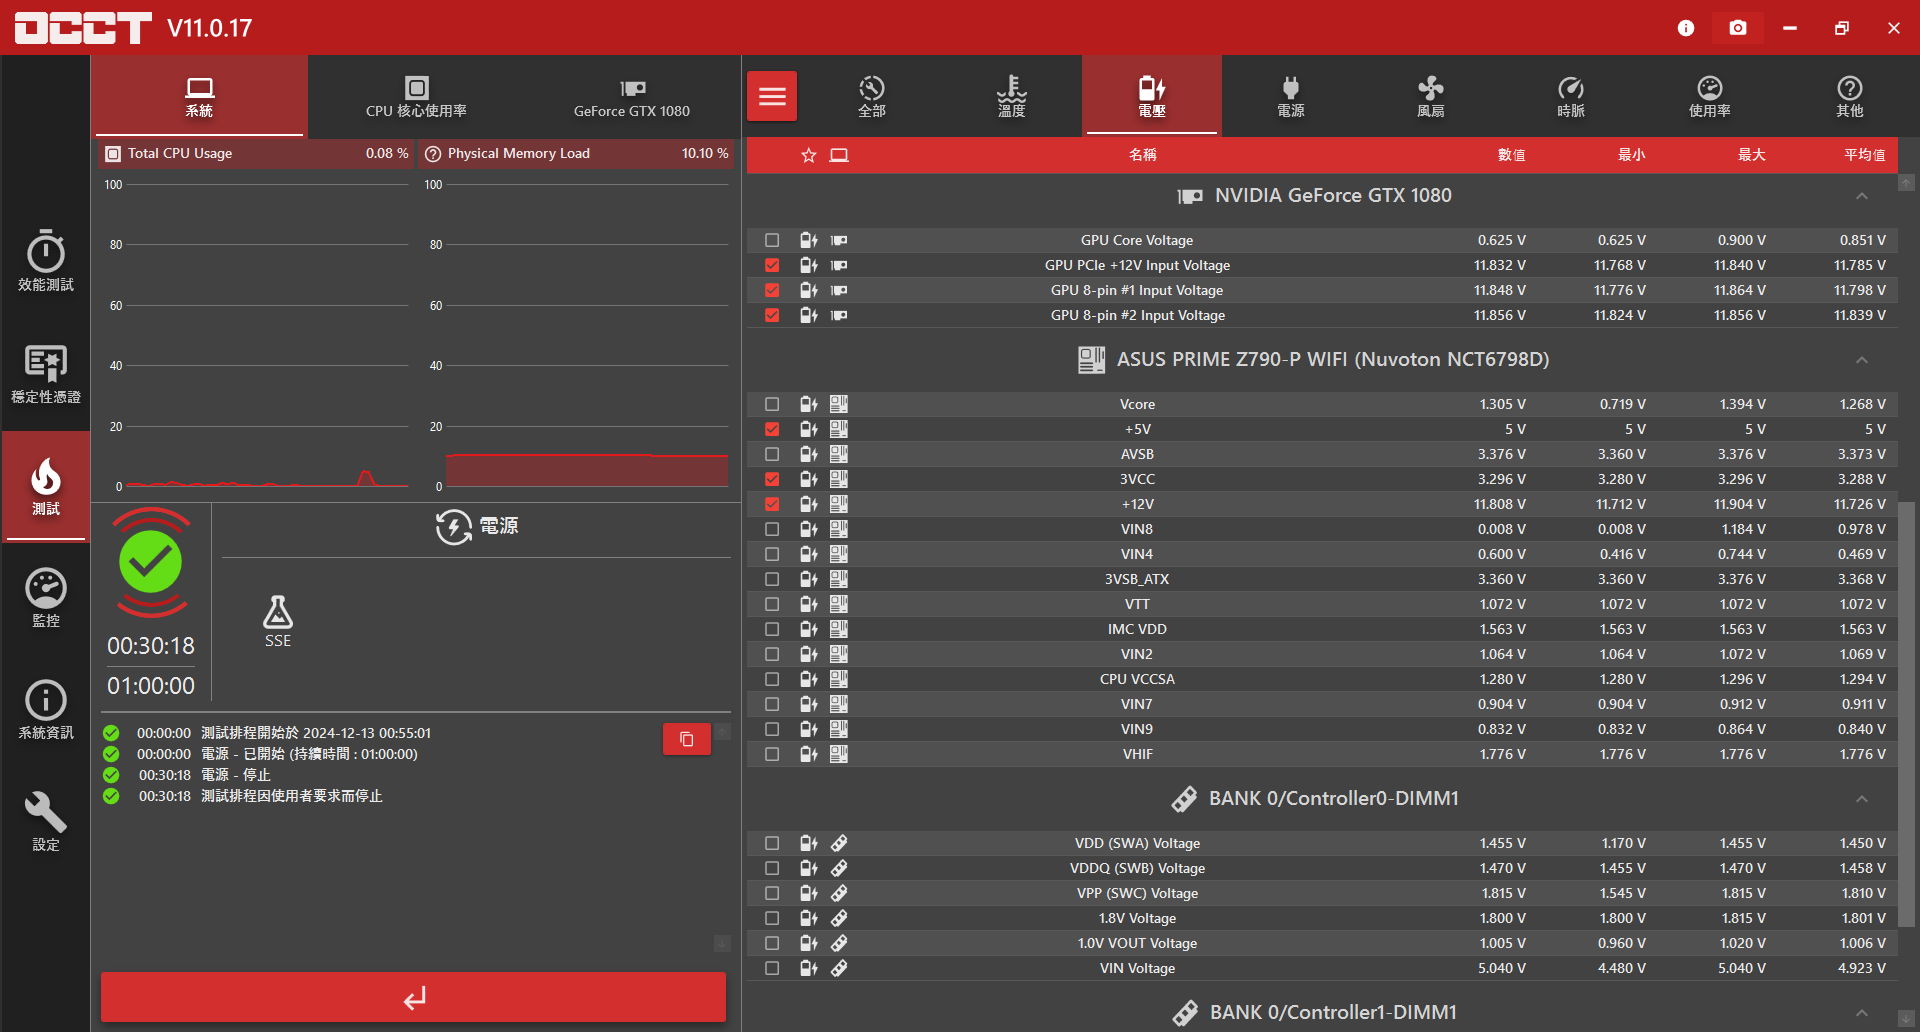Click the motherboard icon on the +12V row
The image size is (1920, 1032).
[x=839, y=504]
